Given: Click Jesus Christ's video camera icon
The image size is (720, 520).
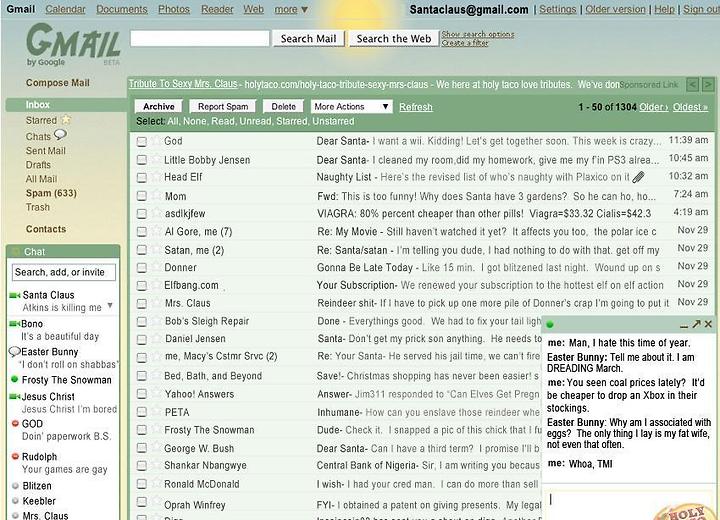Looking at the screenshot, I should (15, 396).
